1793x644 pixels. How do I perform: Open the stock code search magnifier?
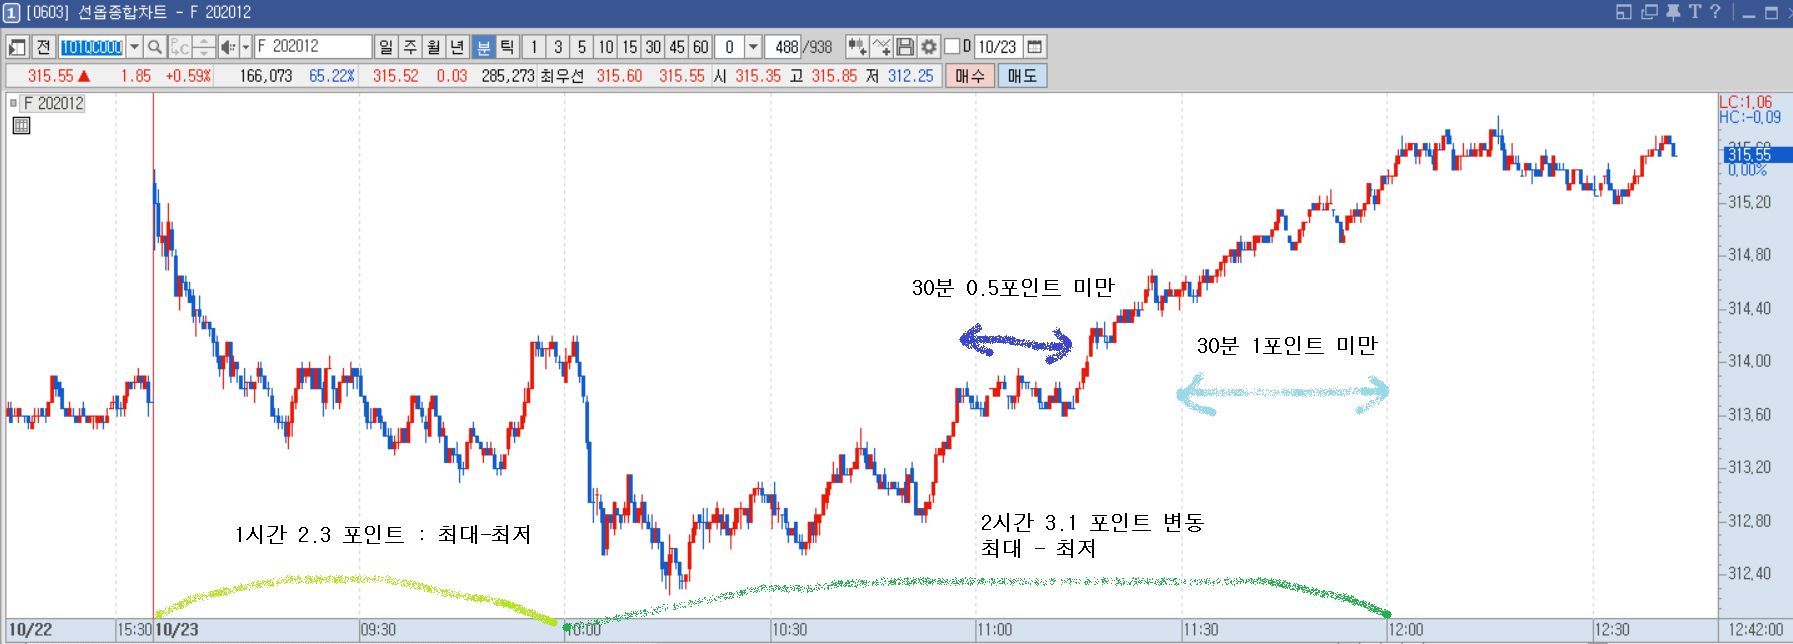155,47
